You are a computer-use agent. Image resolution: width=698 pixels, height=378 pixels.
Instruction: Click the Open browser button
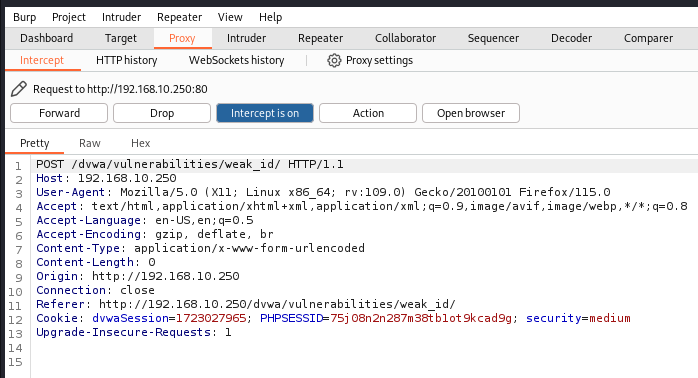pos(471,113)
